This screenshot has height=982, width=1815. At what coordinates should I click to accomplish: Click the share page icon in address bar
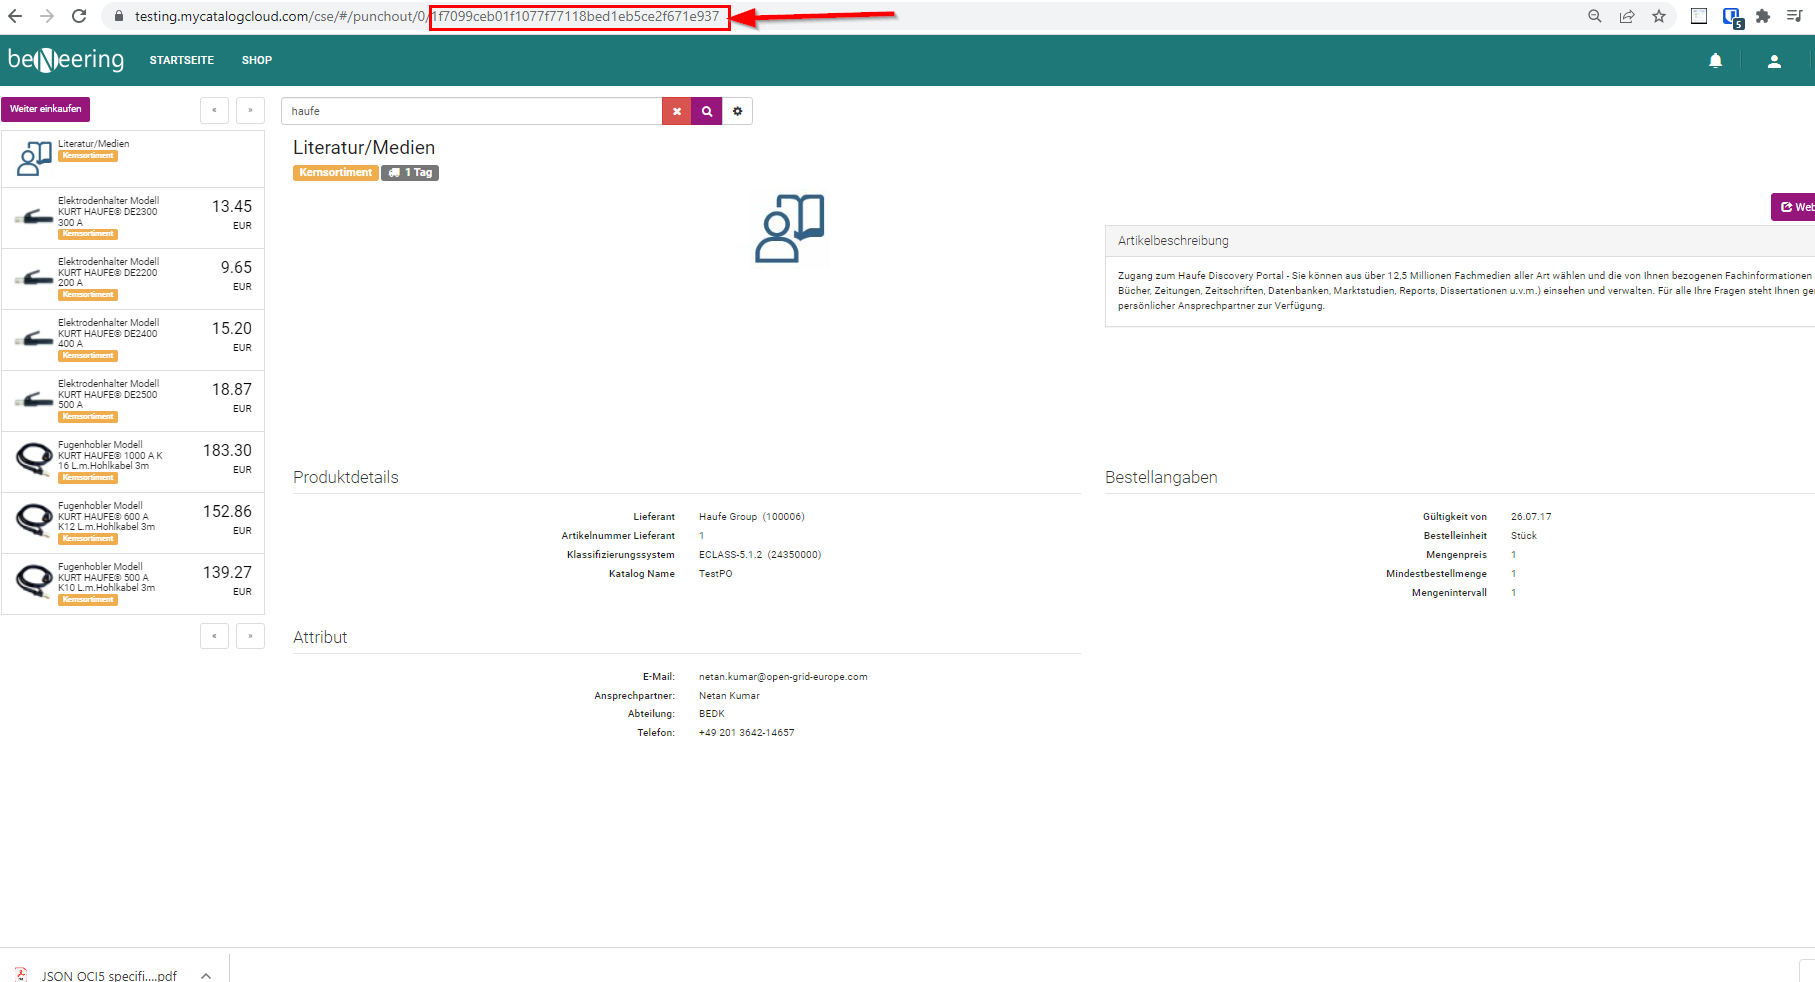coord(1627,16)
